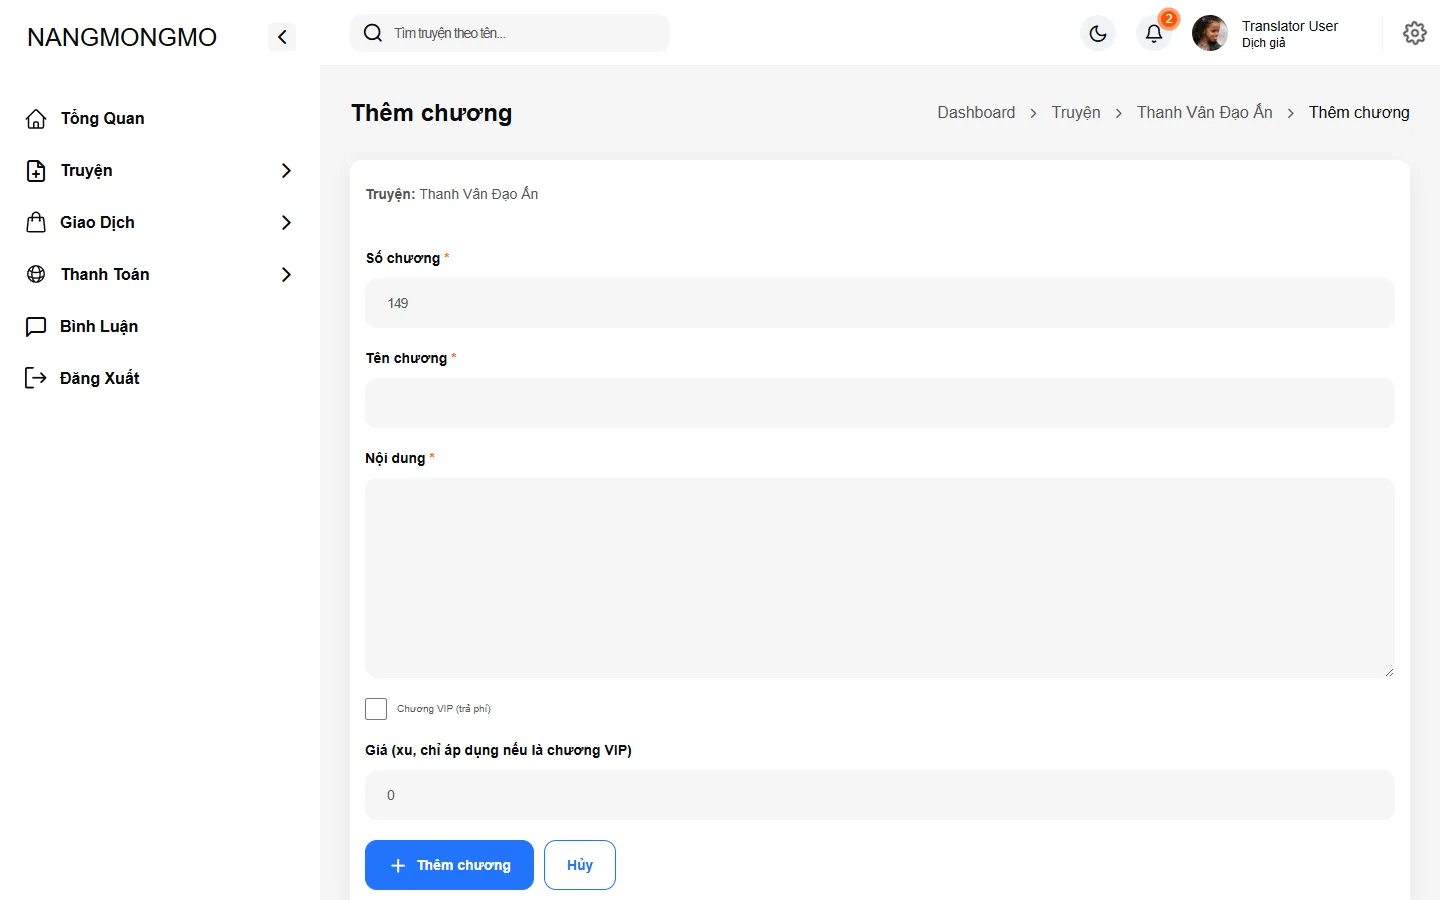This screenshot has width=1440, height=900.
Task: Focus the Giá price field
Action: 880,795
